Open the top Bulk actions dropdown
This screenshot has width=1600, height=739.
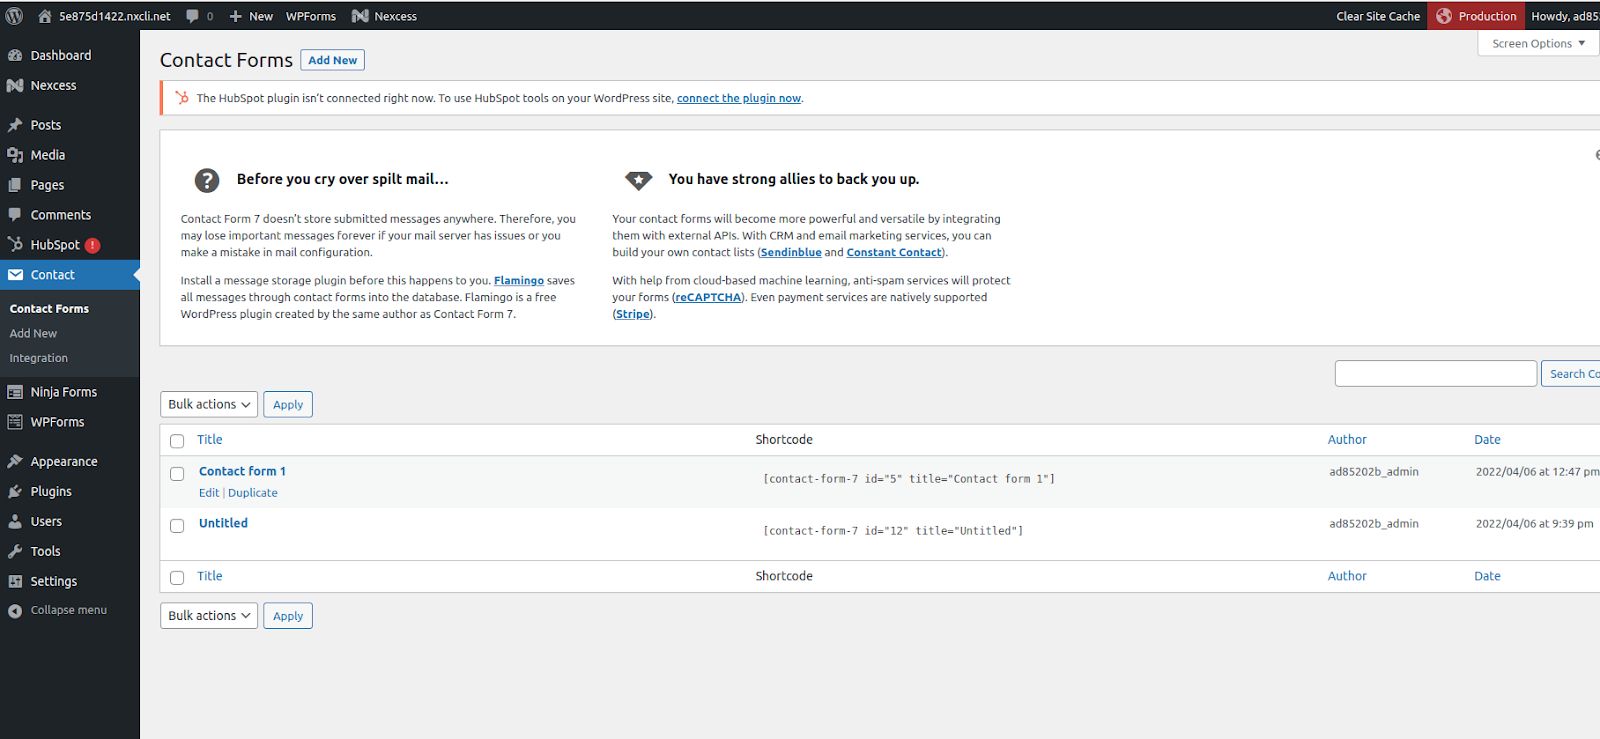[x=209, y=404]
